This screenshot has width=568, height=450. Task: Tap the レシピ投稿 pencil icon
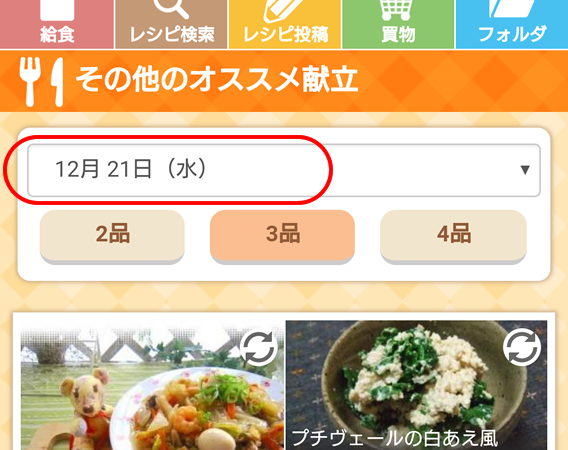click(284, 11)
